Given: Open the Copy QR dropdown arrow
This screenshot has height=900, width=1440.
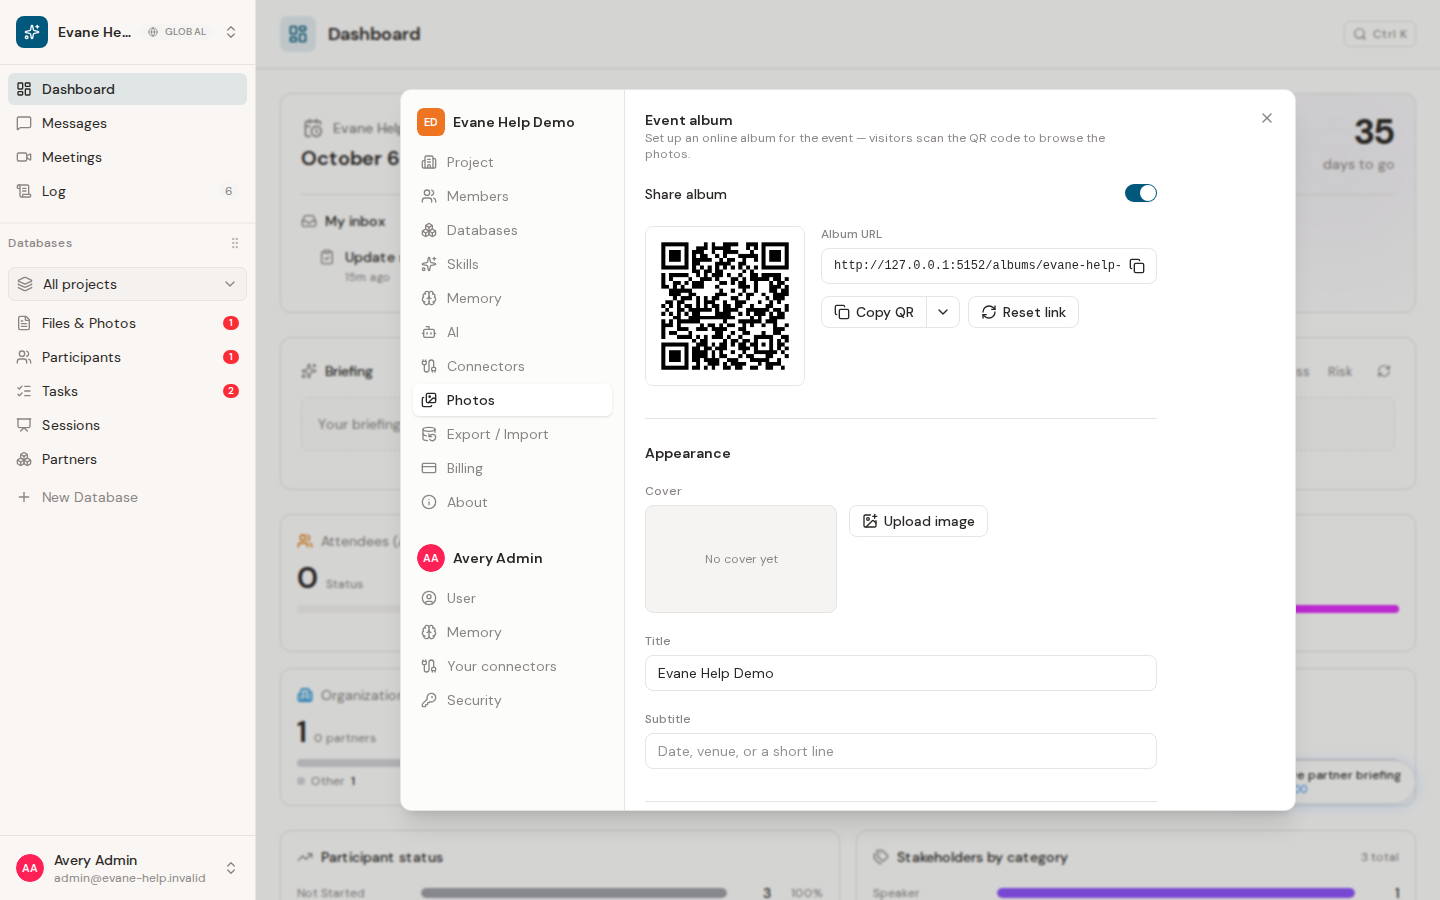Looking at the screenshot, I should click(x=943, y=312).
